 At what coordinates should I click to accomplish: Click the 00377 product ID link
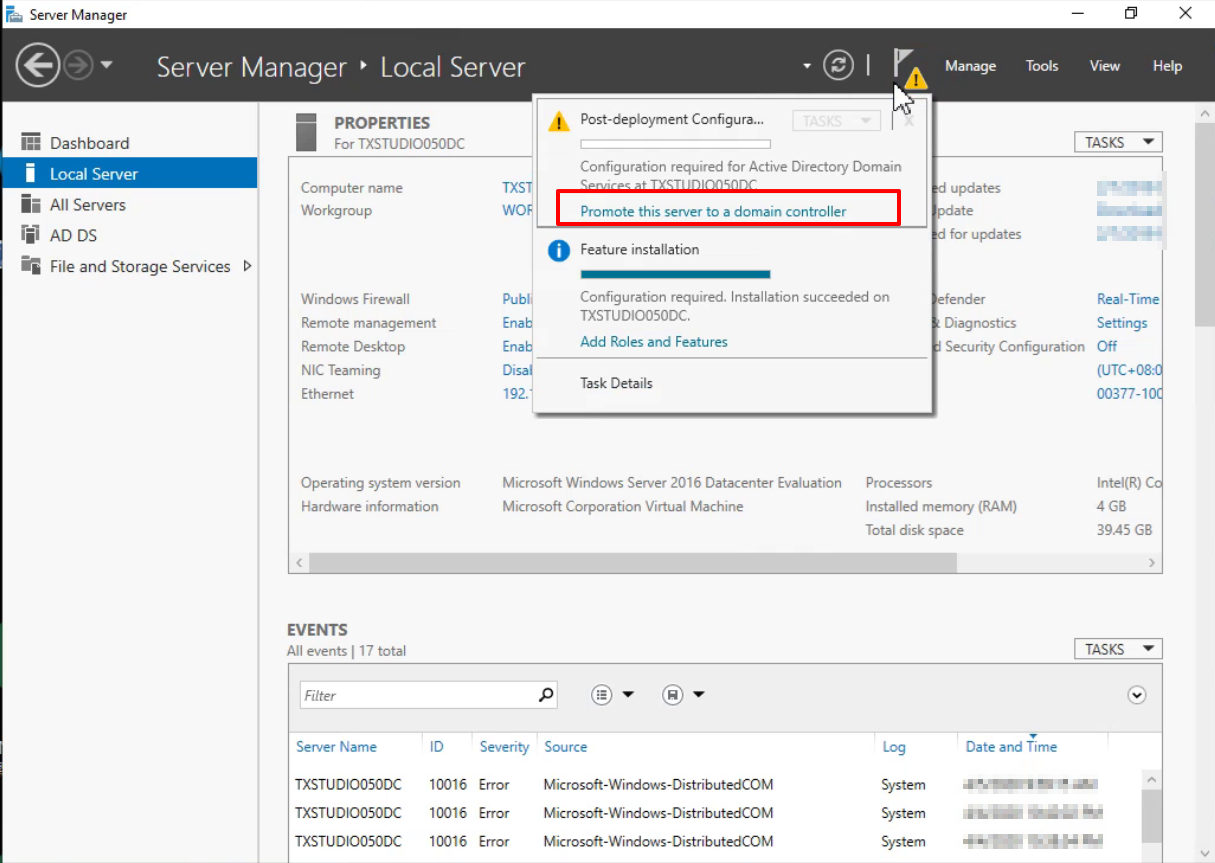coord(1129,394)
